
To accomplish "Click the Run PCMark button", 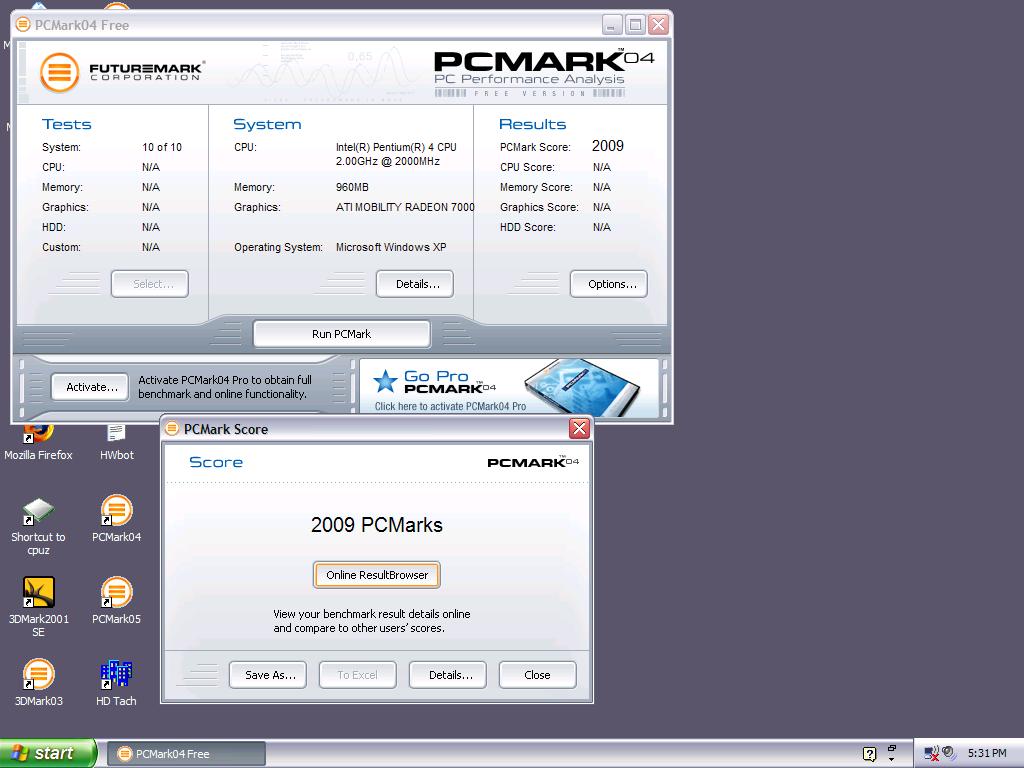I will point(342,334).
